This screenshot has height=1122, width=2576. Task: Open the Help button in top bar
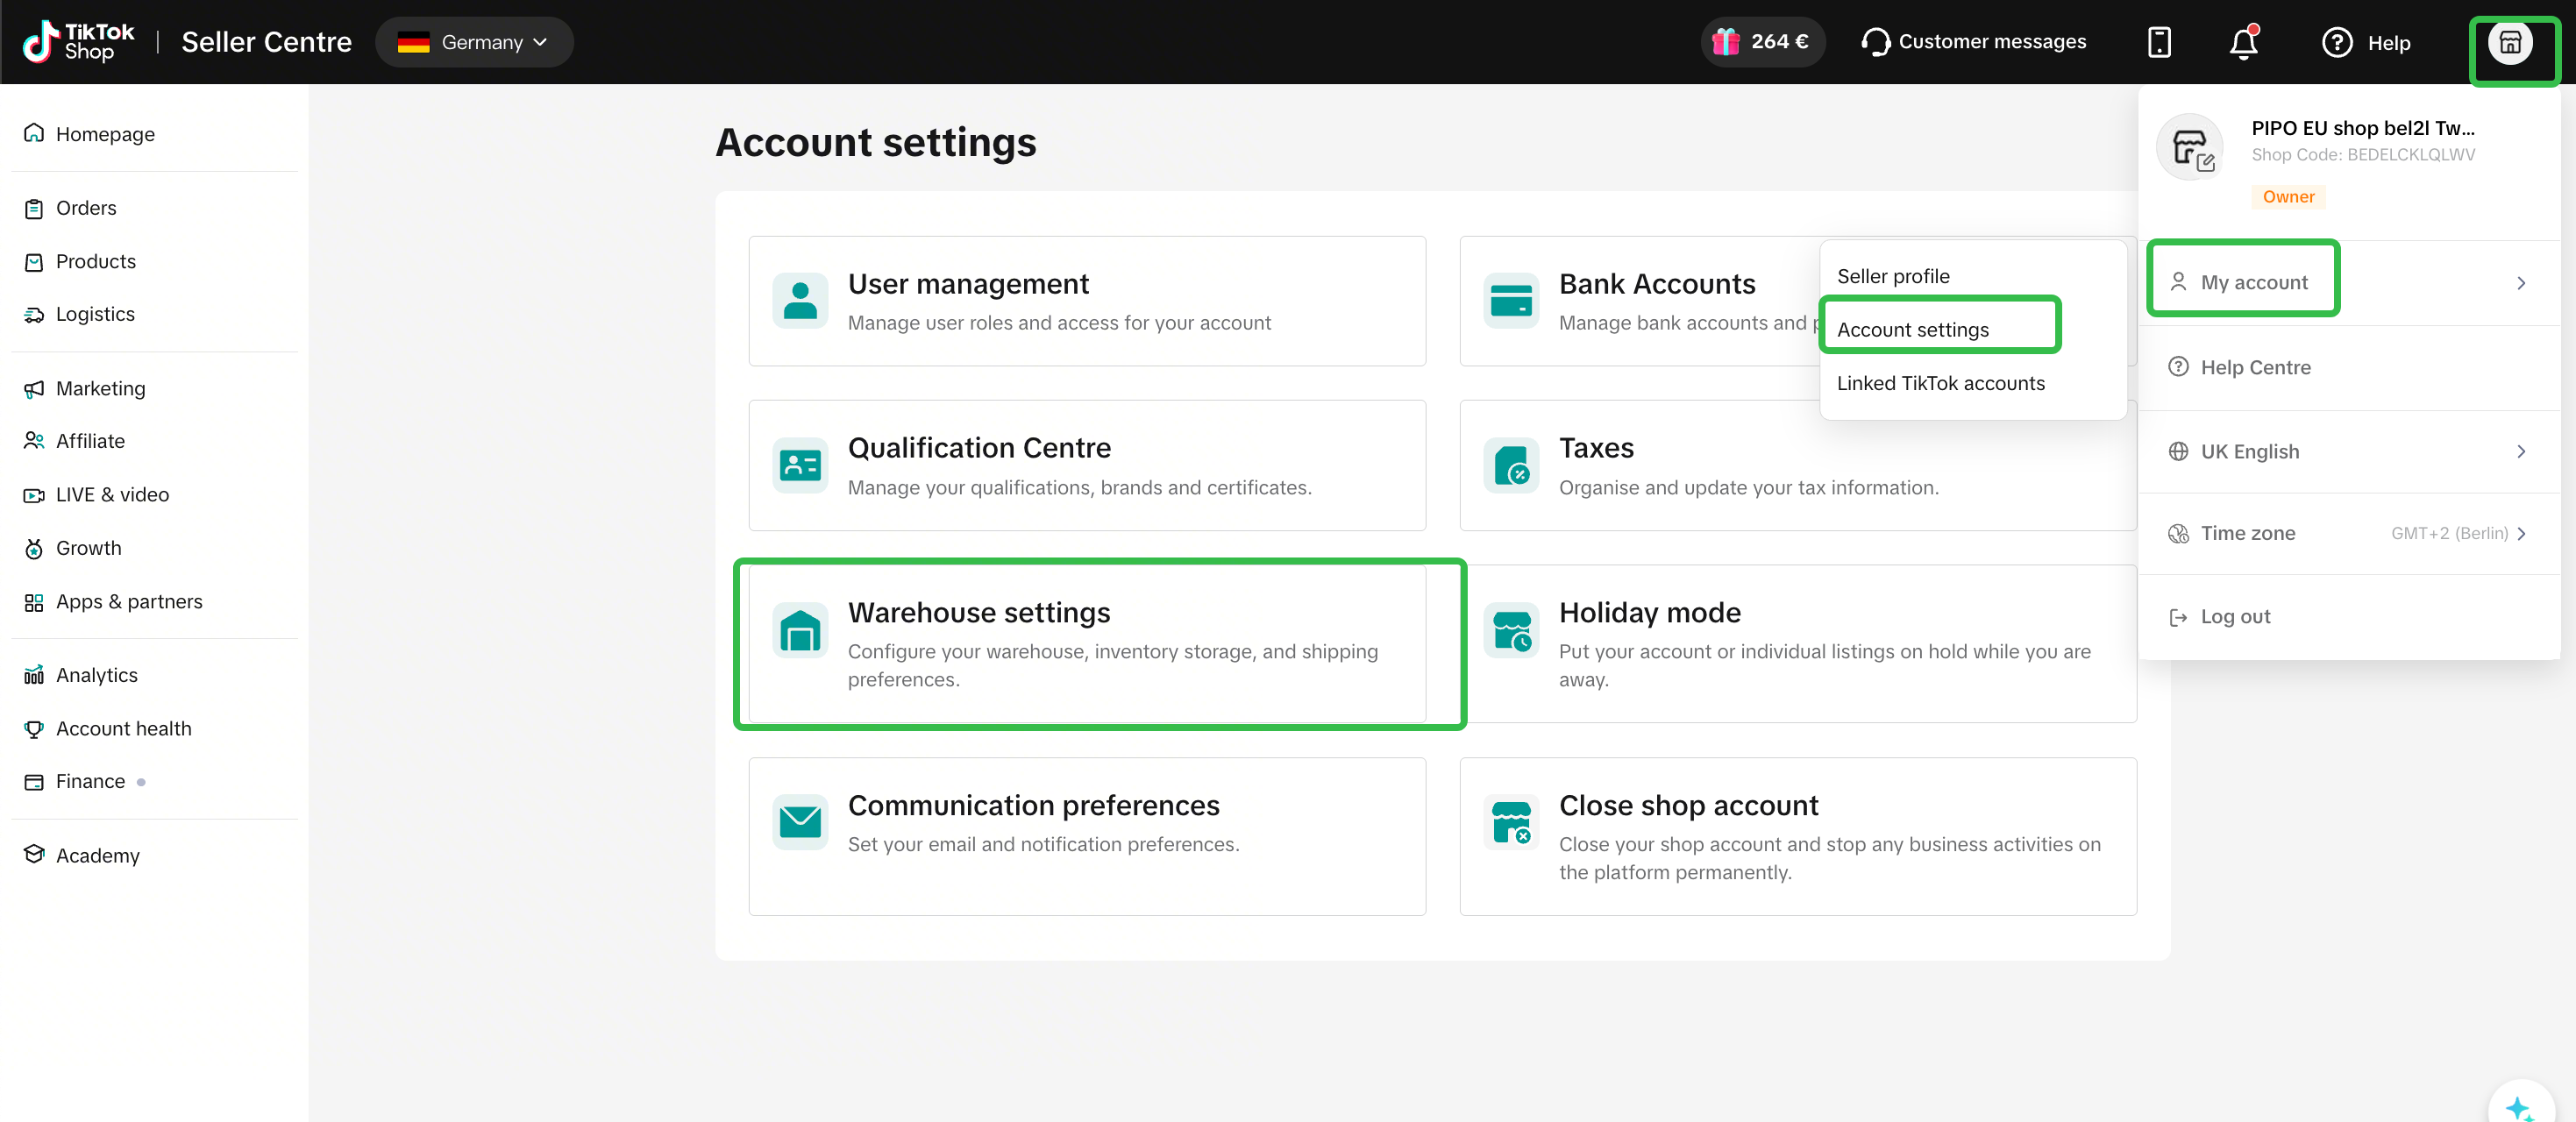pos(2366,43)
